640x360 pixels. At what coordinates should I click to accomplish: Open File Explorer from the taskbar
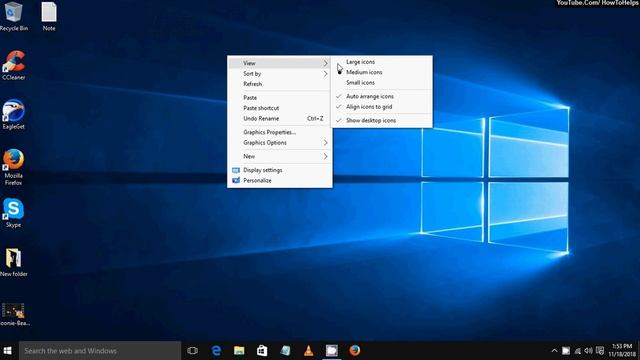tap(239, 351)
